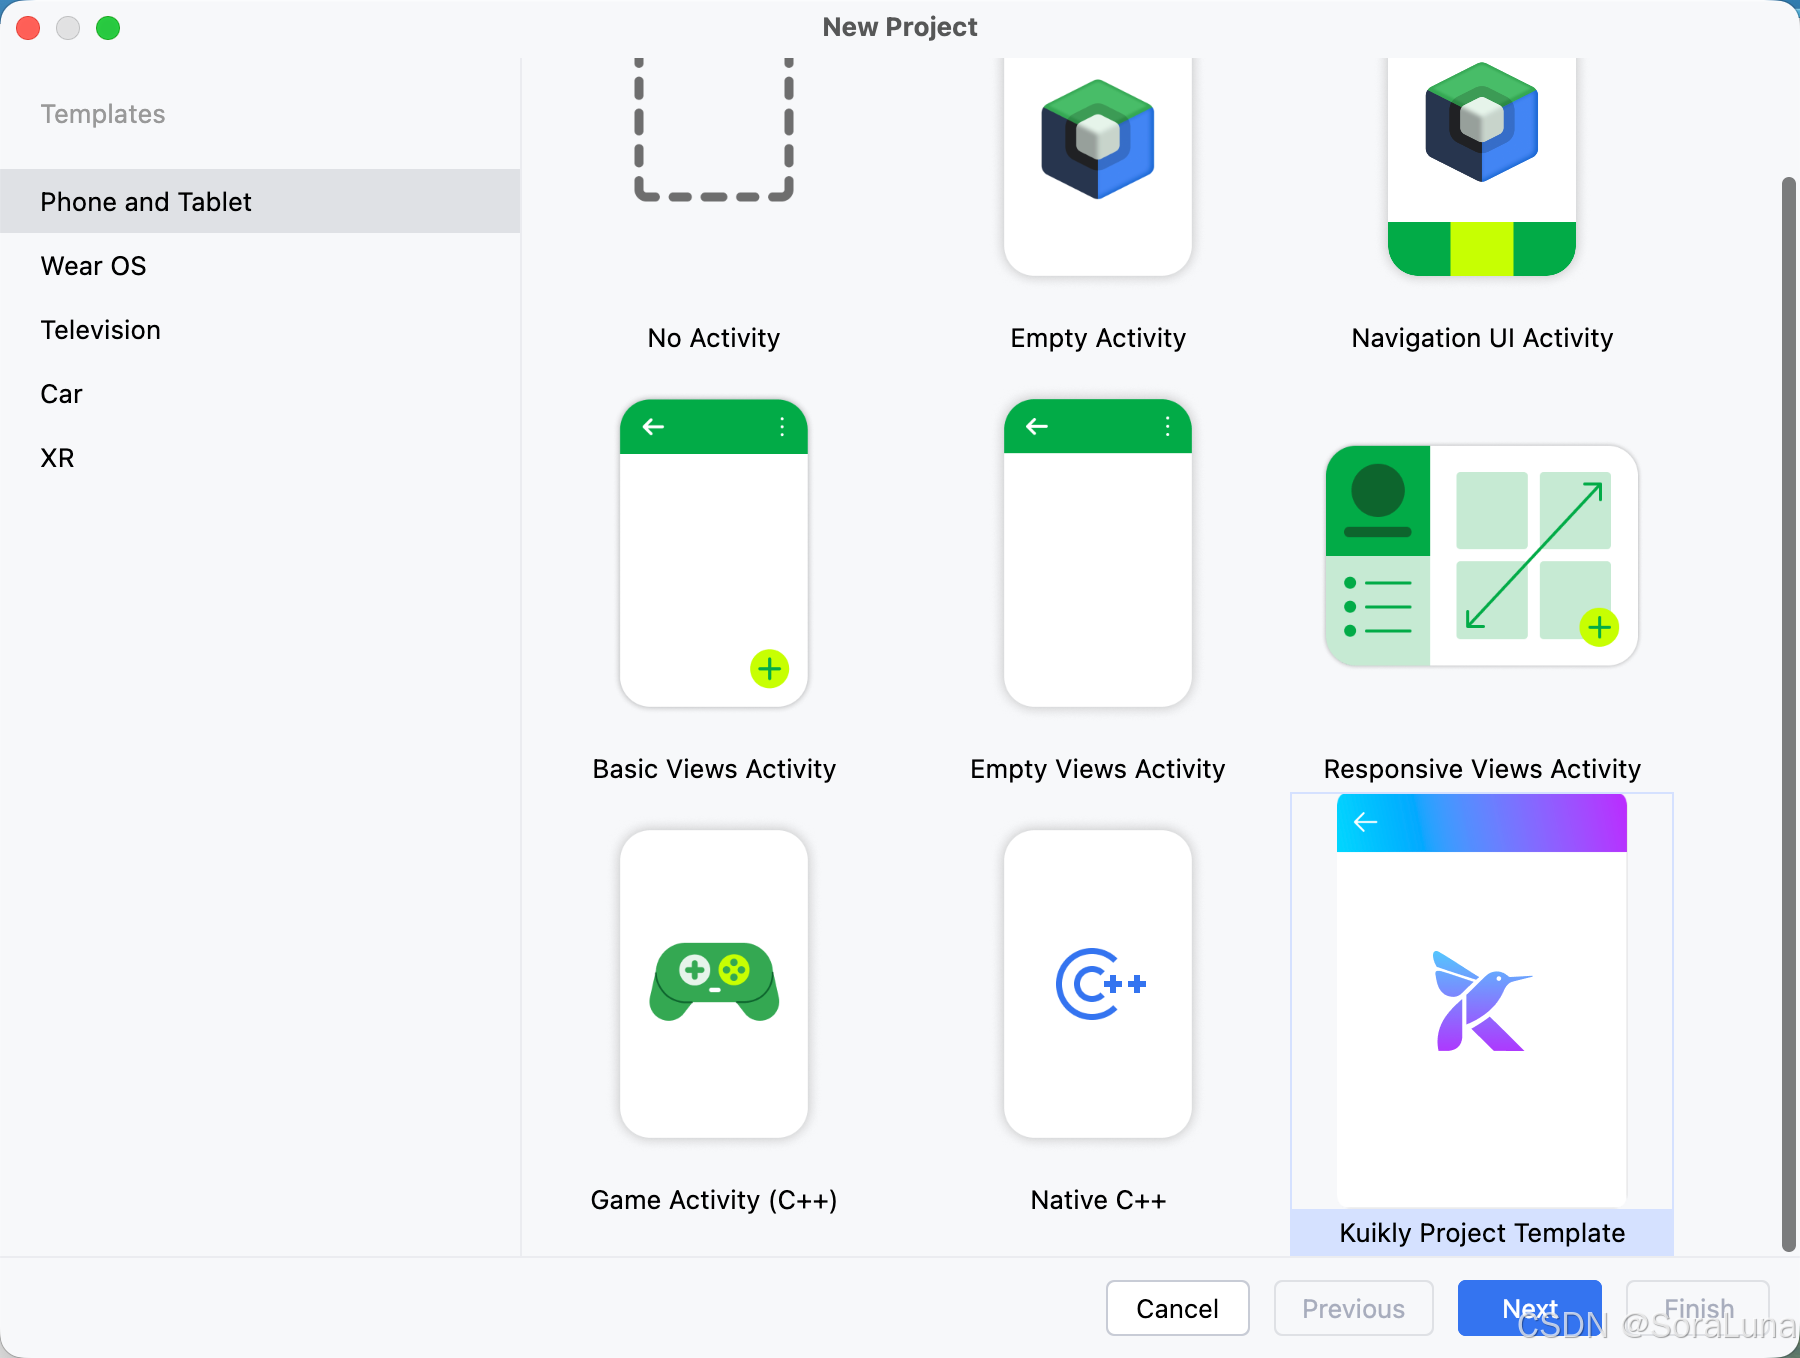The height and width of the screenshot is (1358, 1800).
Task: Pick the Native C++ template icon
Action: pyautogui.click(x=1098, y=984)
